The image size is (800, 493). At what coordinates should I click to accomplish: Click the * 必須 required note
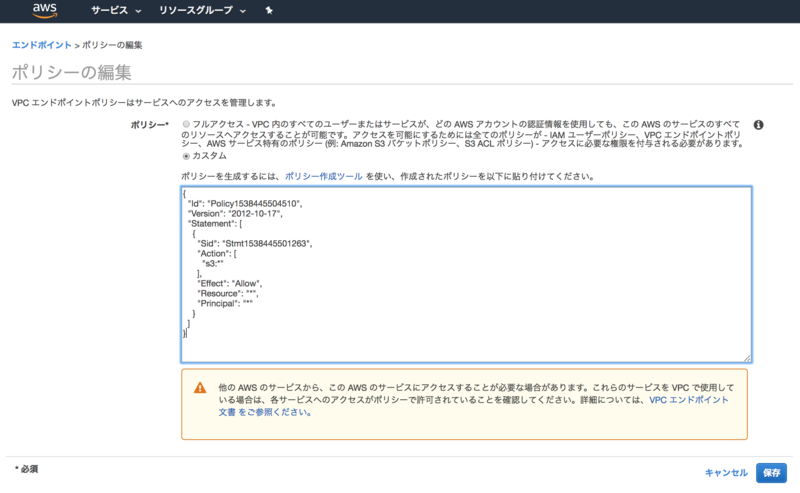(x=26, y=469)
